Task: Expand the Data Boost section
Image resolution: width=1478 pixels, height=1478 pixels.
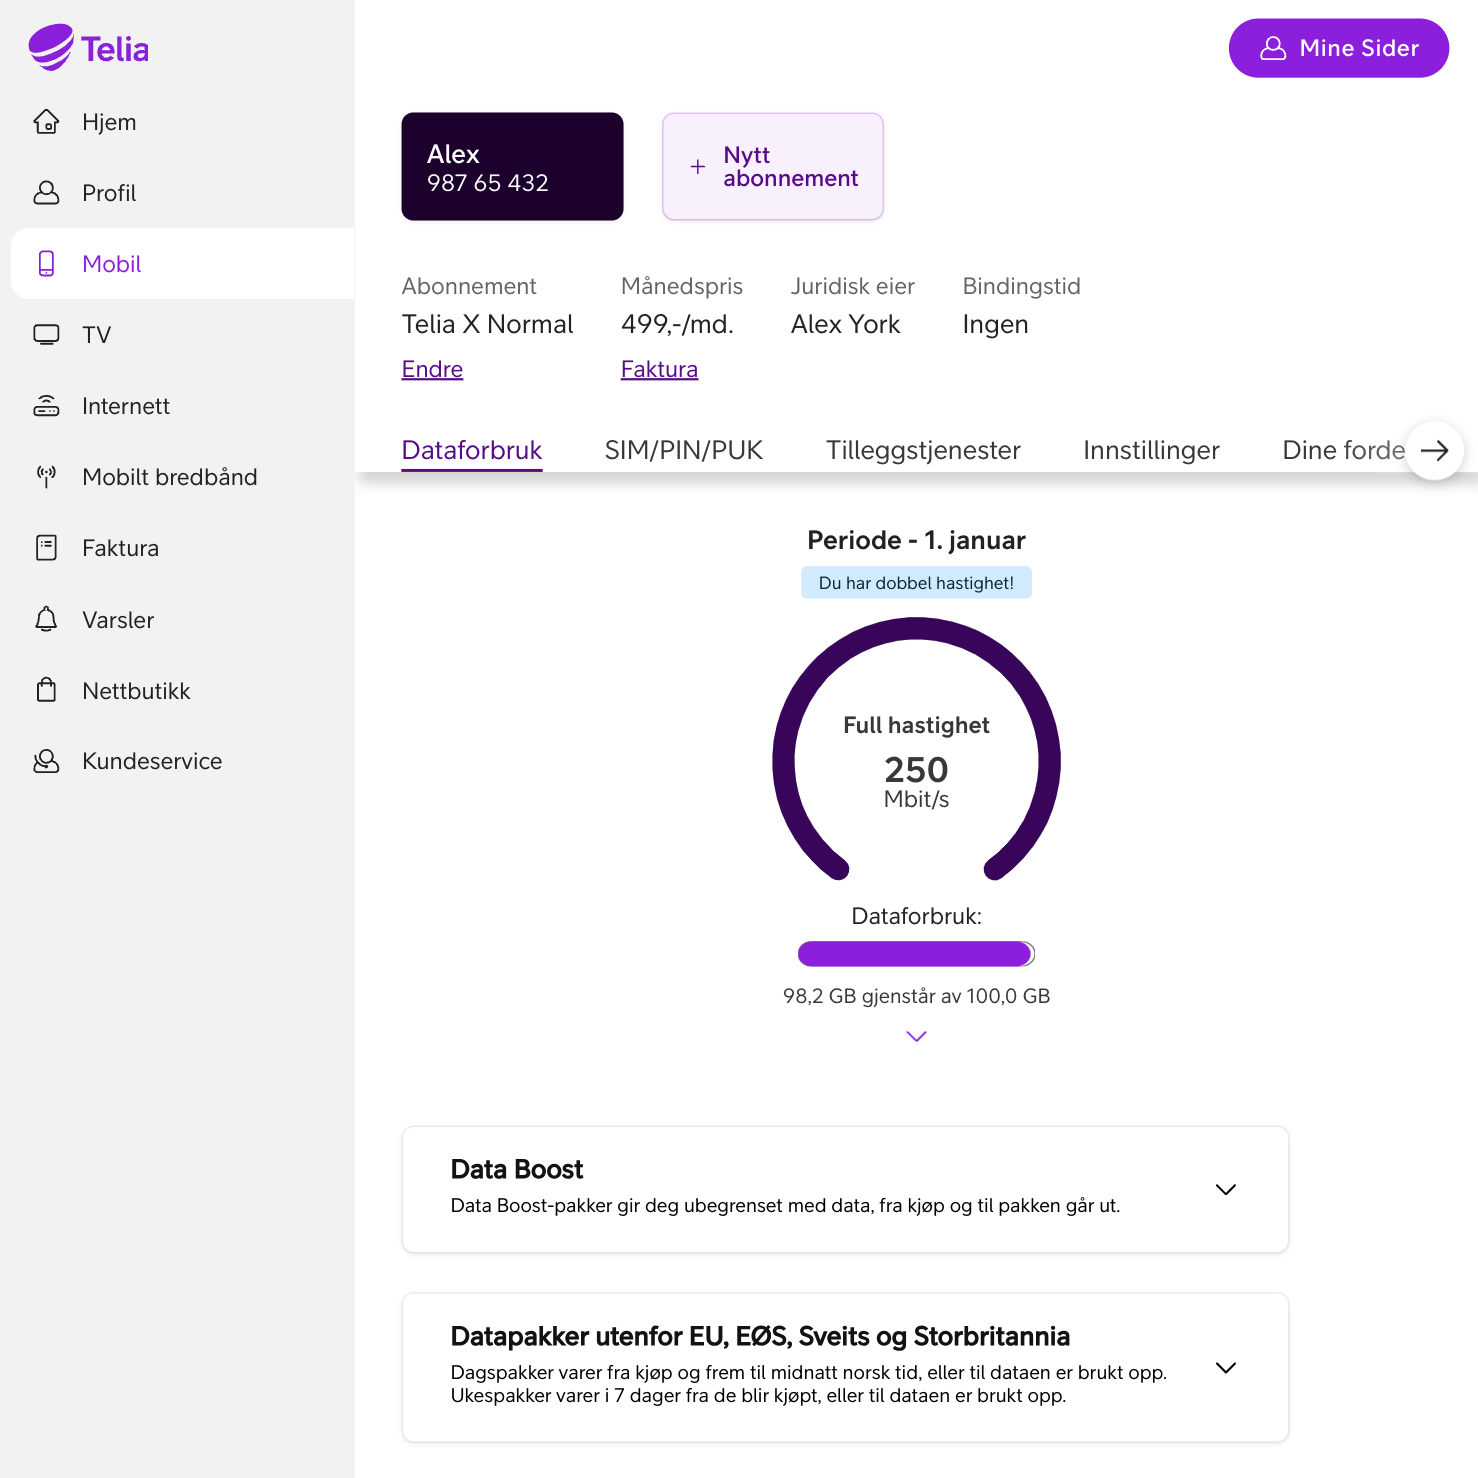Action: 1226,1189
